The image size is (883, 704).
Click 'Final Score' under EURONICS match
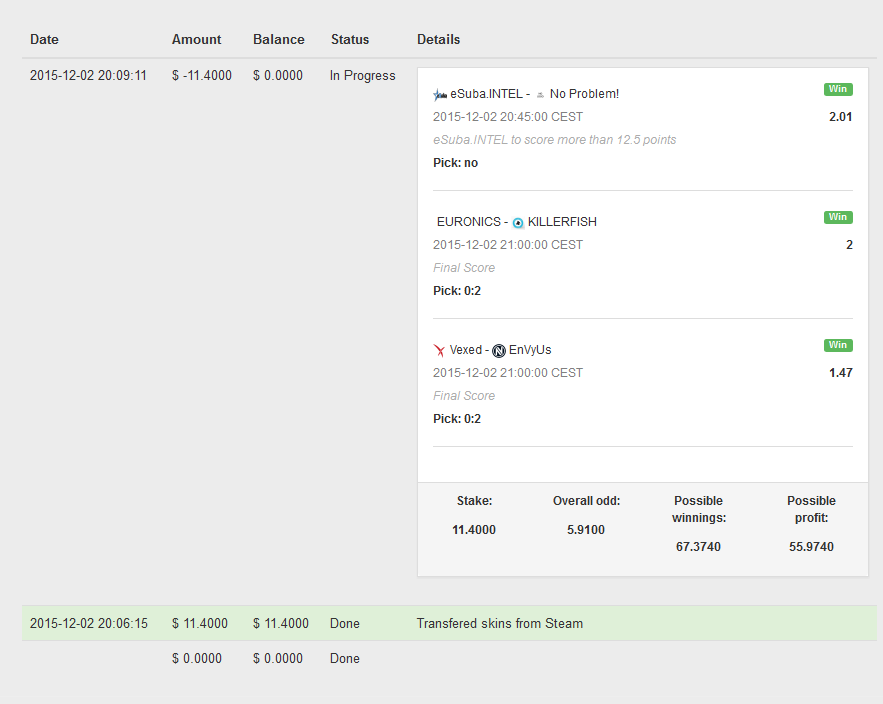point(464,268)
